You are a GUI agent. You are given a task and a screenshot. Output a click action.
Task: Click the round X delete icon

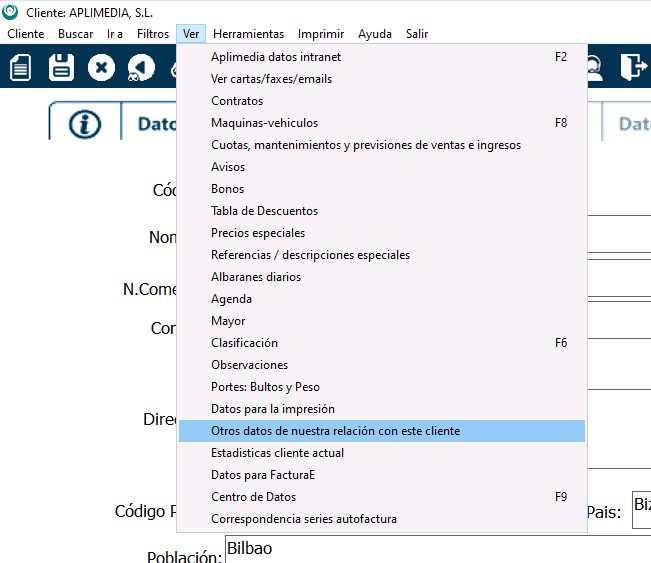pyautogui.click(x=101, y=67)
